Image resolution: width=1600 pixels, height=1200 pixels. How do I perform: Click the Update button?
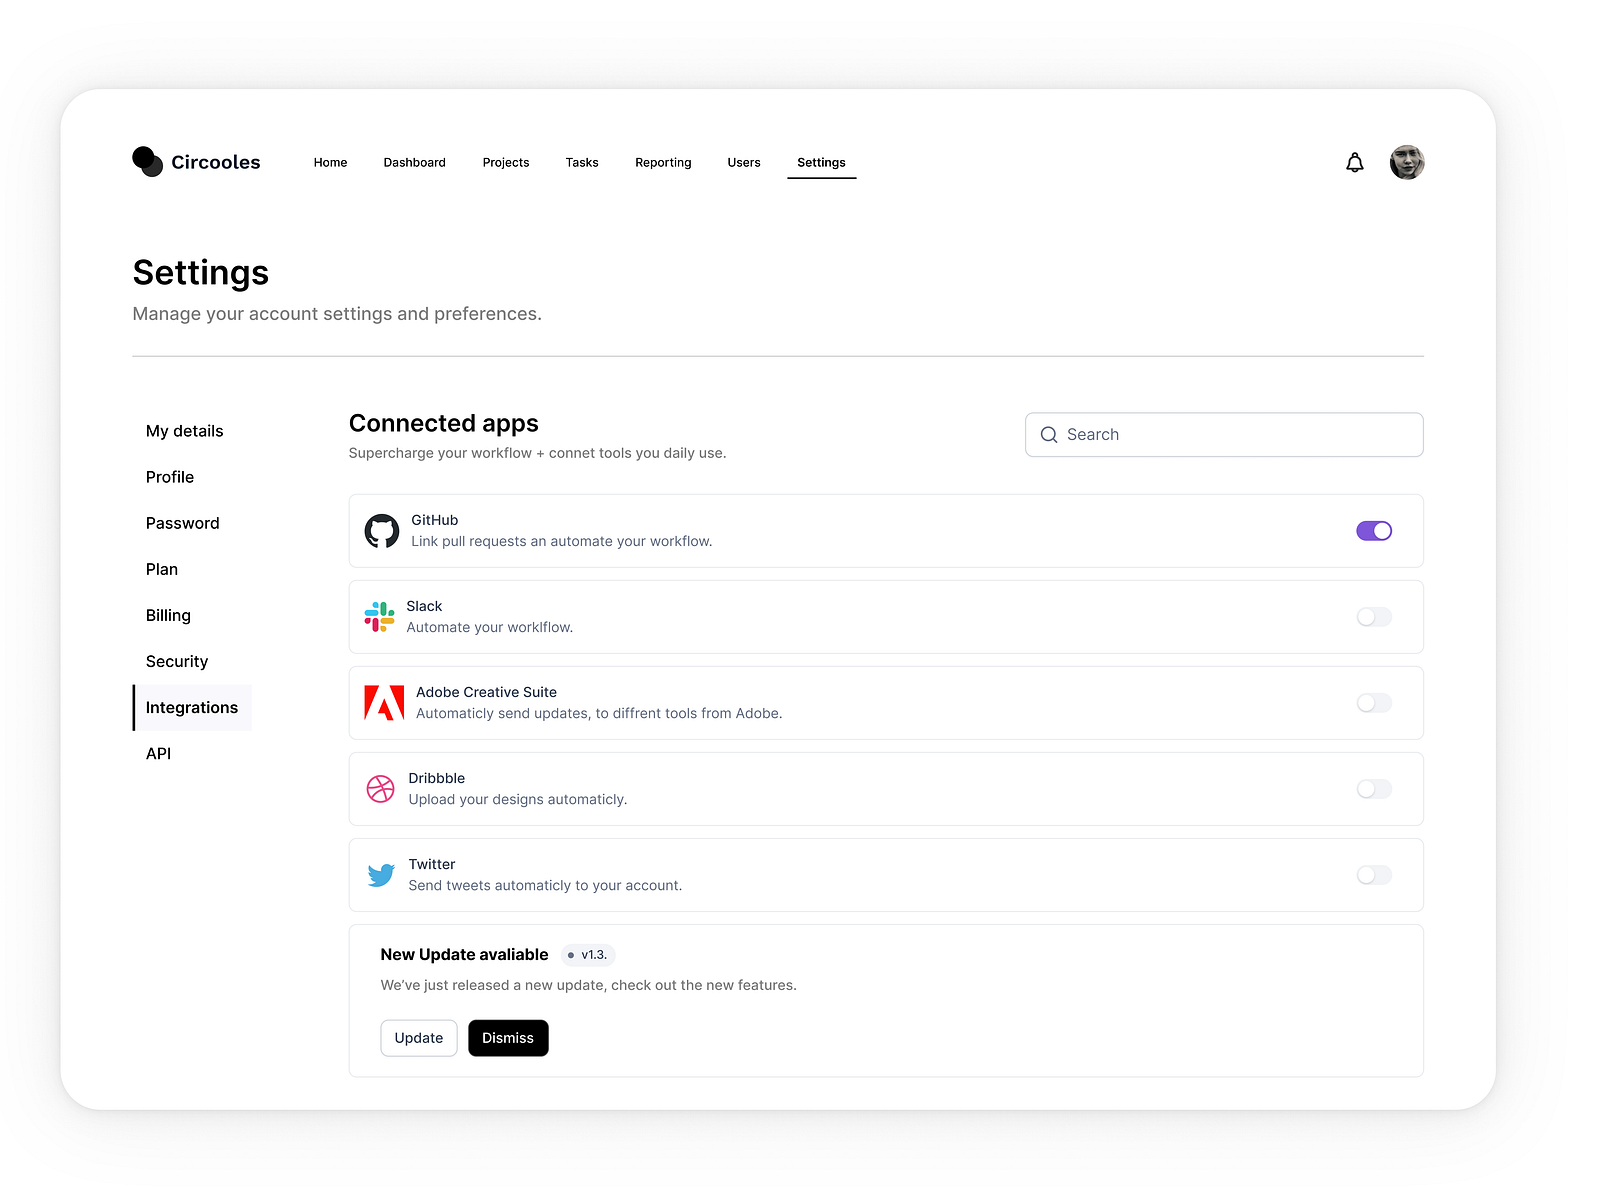[x=418, y=1038]
